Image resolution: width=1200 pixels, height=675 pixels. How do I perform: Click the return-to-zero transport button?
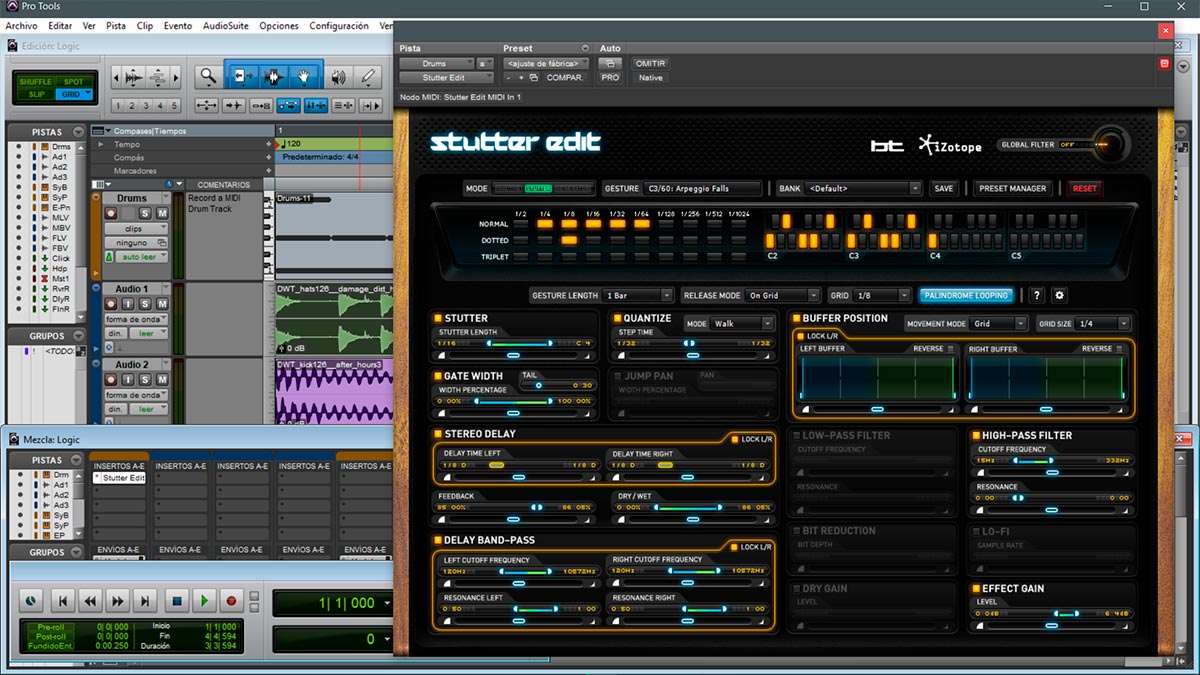pyautogui.click(x=62, y=601)
